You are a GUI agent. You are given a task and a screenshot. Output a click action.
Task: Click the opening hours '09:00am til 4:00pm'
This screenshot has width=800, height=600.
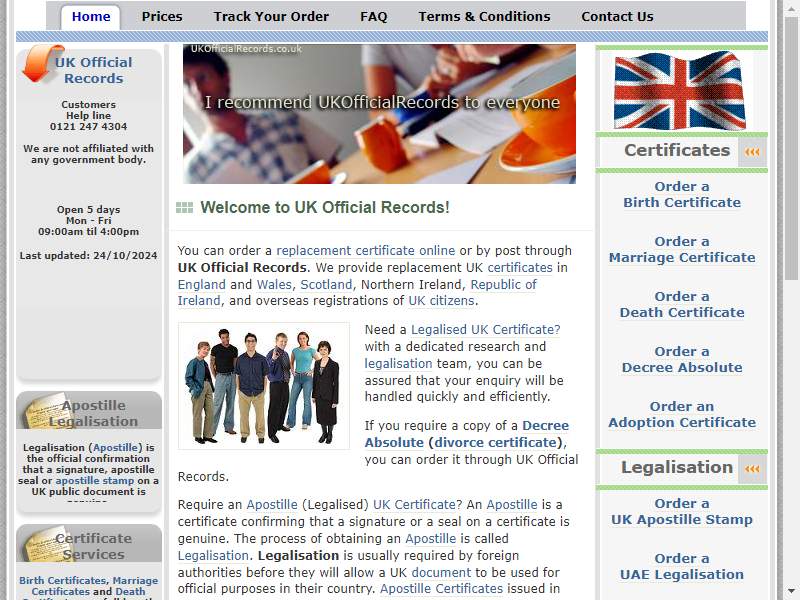(x=88, y=232)
